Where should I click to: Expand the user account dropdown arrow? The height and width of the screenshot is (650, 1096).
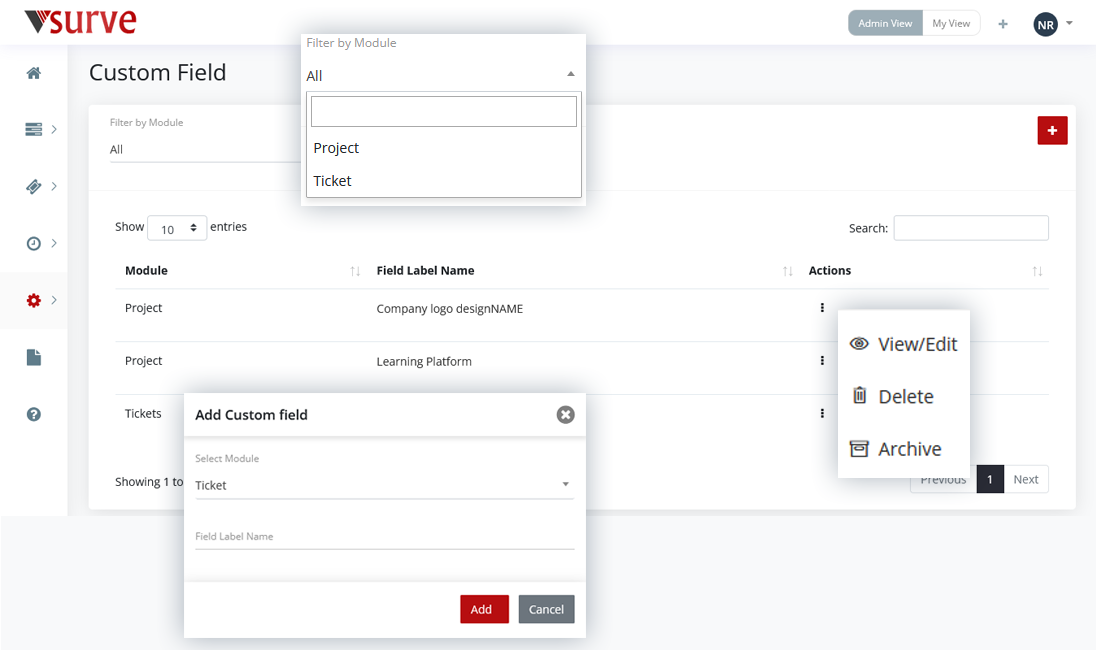point(1069,23)
